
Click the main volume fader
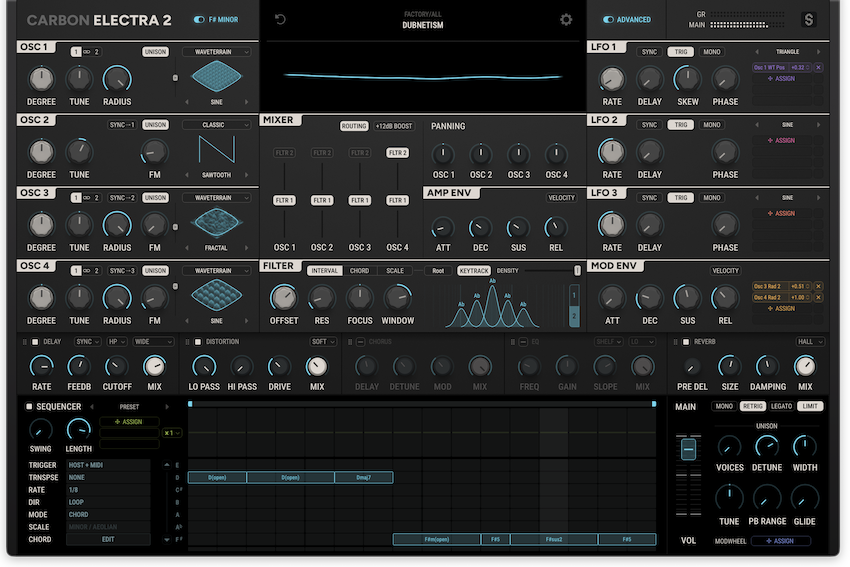[x=688, y=449]
